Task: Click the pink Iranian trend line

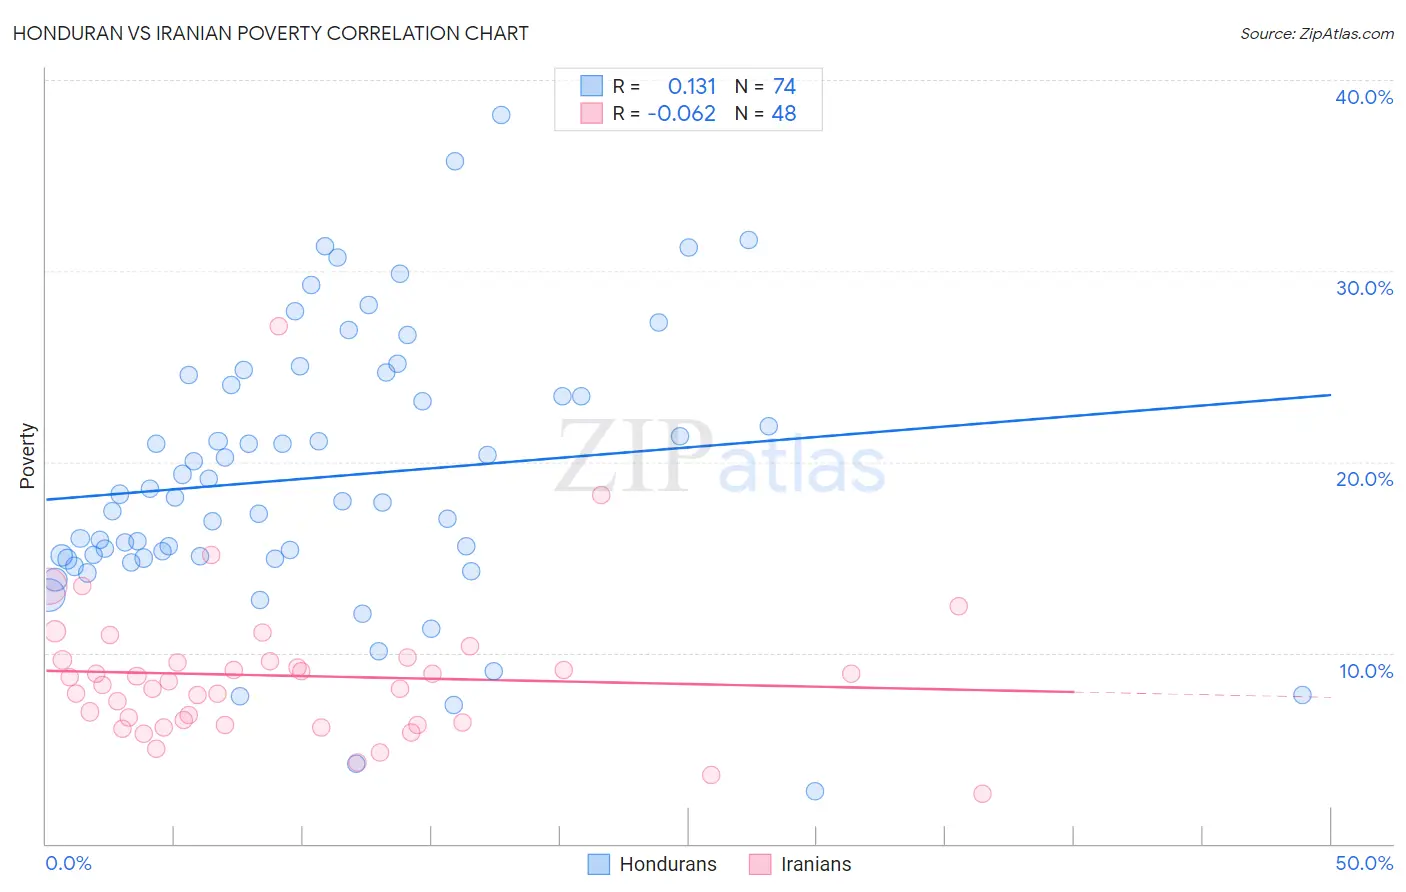Action: coord(560,680)
